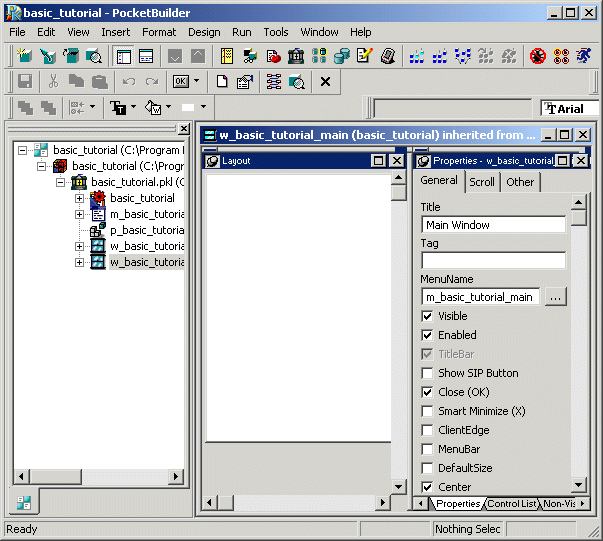
Task: Click the Properties pane scroll down arrow
Action: 578,484
